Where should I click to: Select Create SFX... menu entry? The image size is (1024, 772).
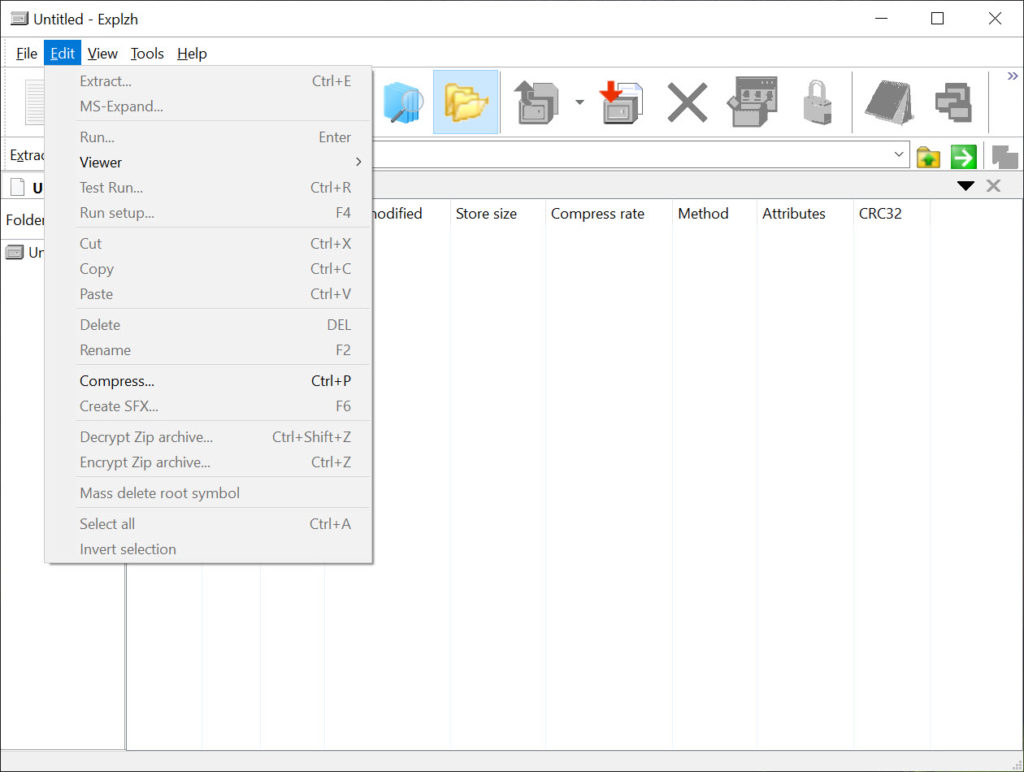click(209, 406)
